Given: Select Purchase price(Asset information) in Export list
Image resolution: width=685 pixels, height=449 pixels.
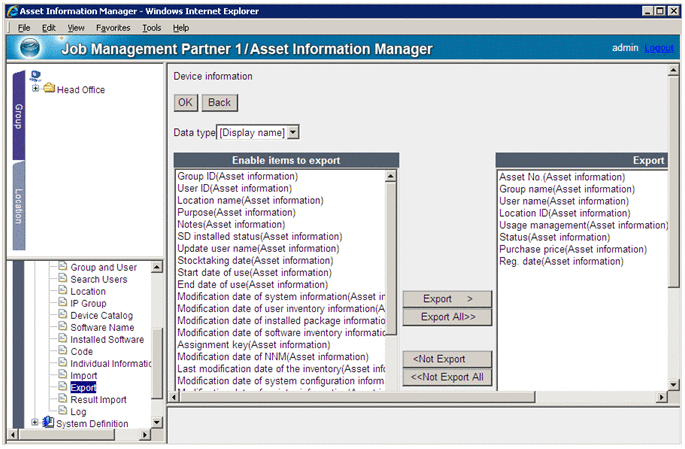Looking at the screenshot, I should click(x=573, y=249).
